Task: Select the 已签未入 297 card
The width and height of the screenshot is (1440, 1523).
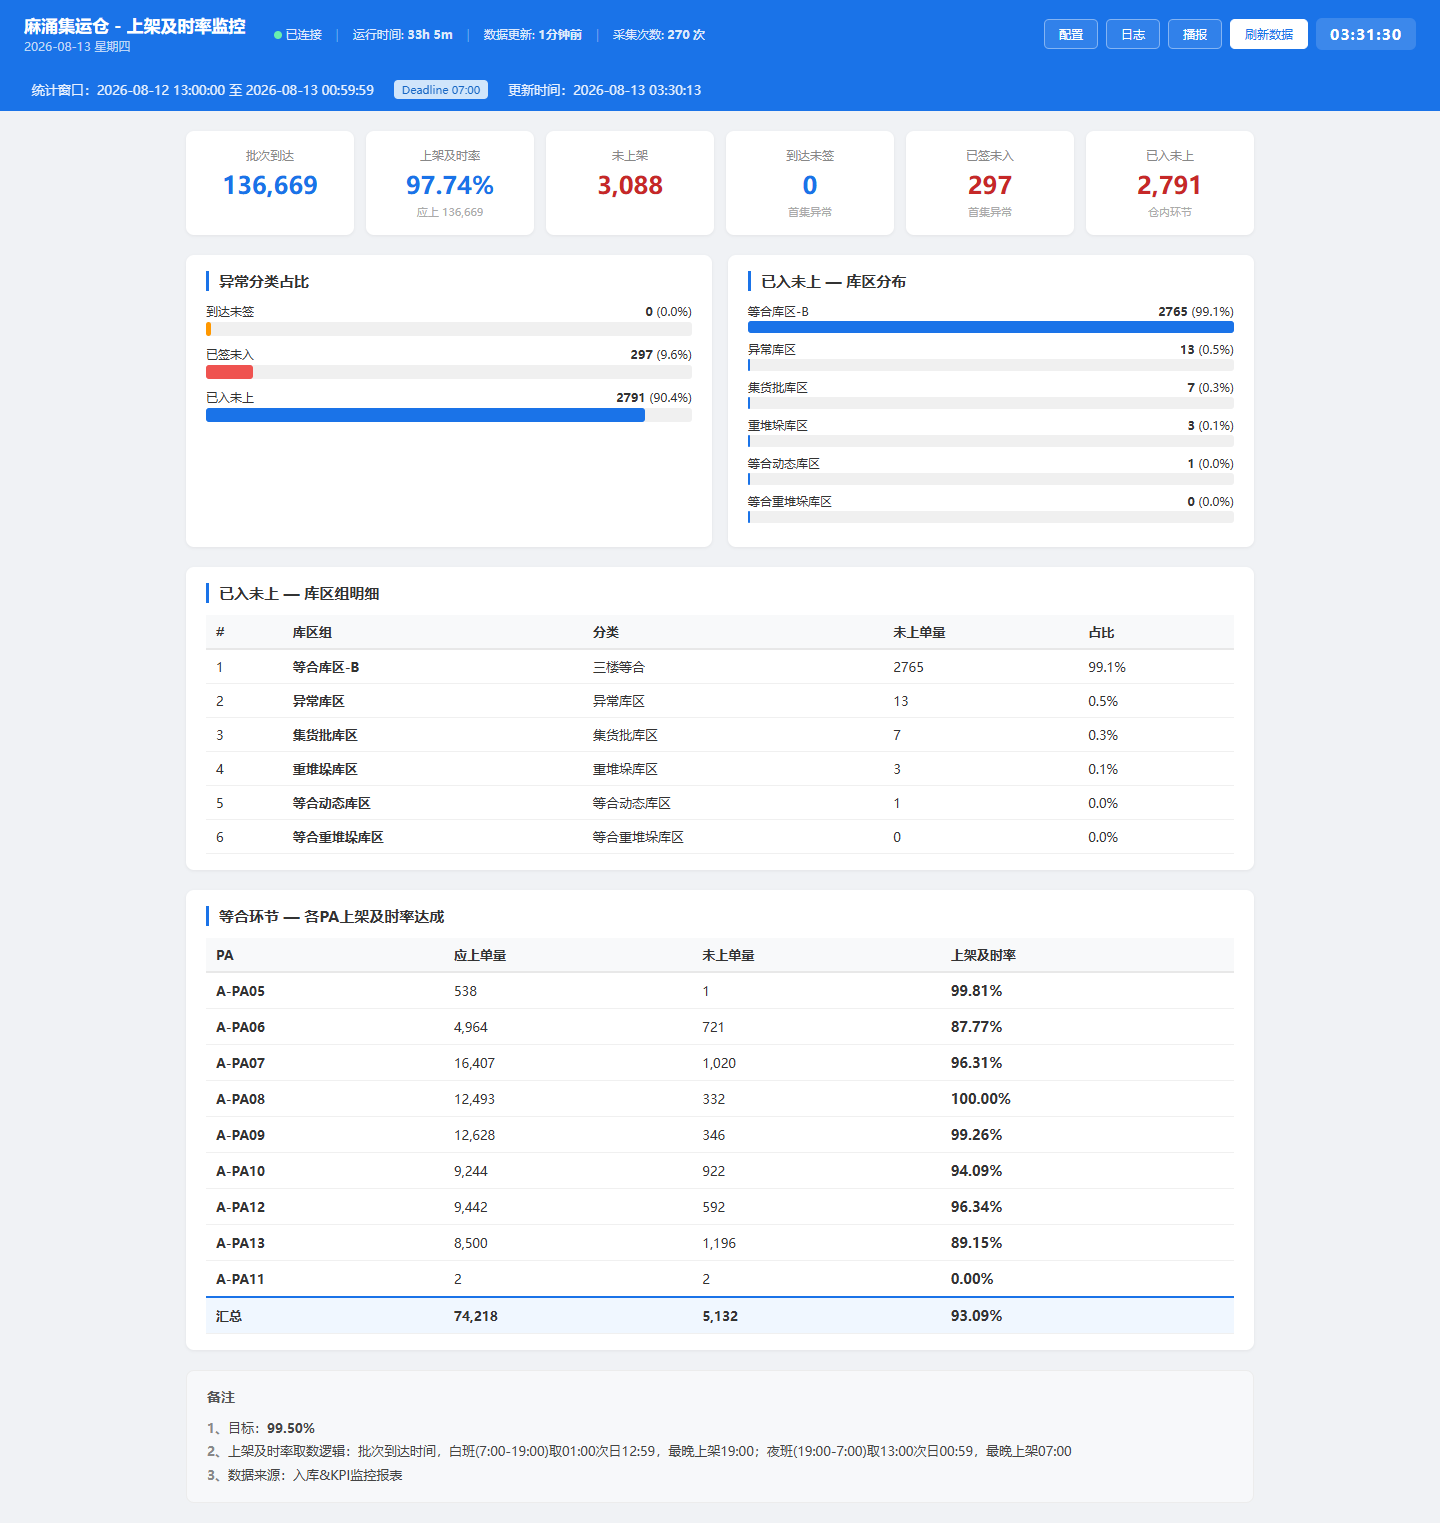Action: (990, 183)
